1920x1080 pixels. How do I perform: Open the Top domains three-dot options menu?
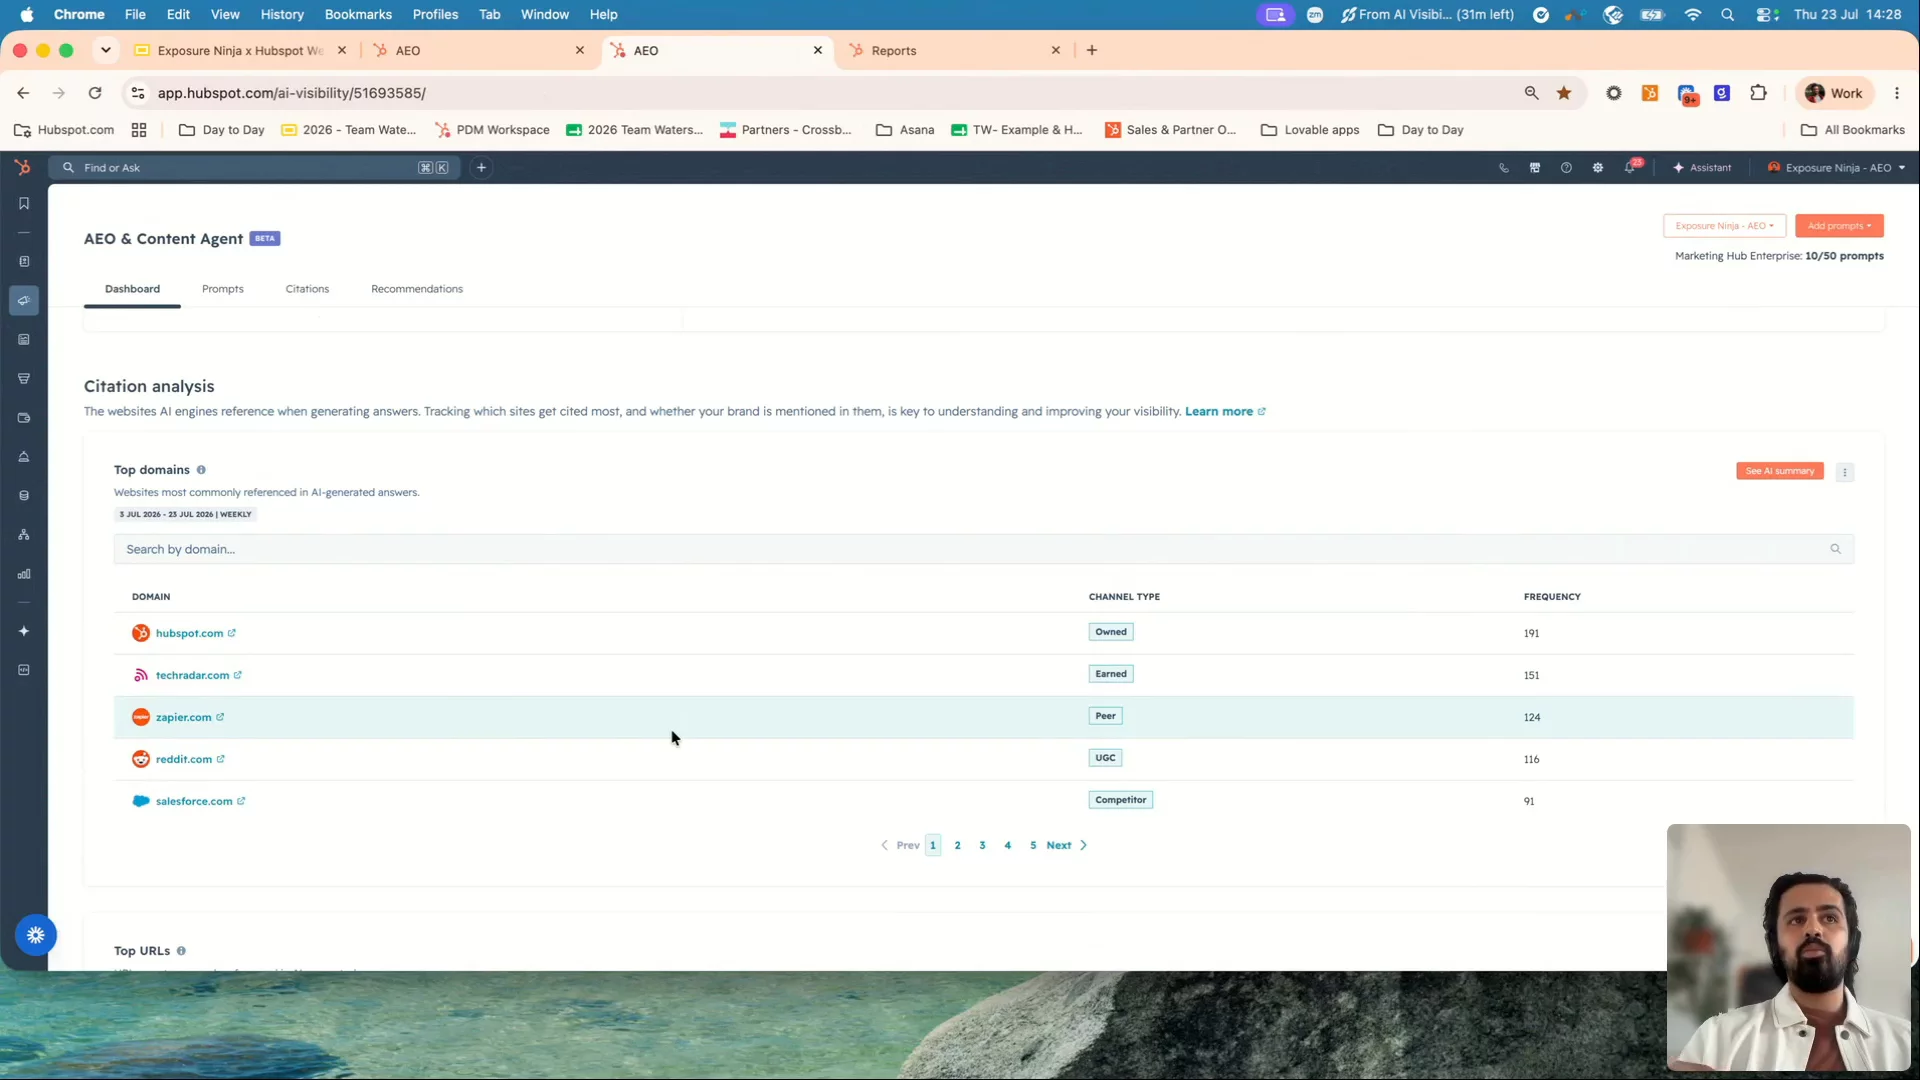click(x=1845, y=472)
